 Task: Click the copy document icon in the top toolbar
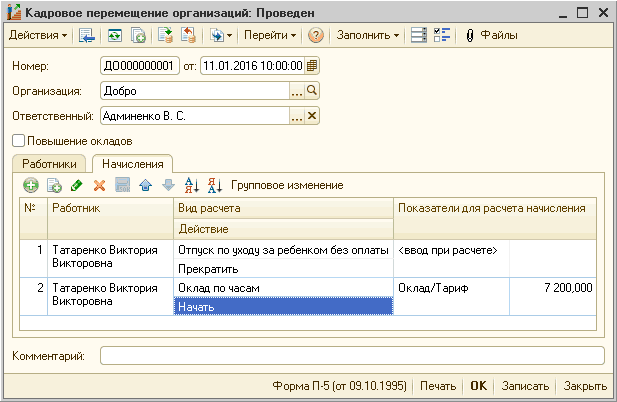138,35
